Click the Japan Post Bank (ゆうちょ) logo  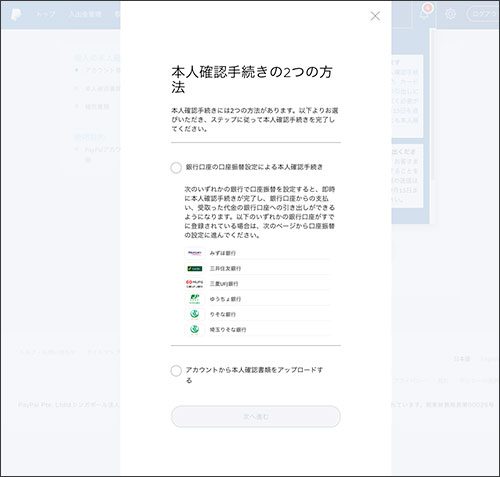195,299
